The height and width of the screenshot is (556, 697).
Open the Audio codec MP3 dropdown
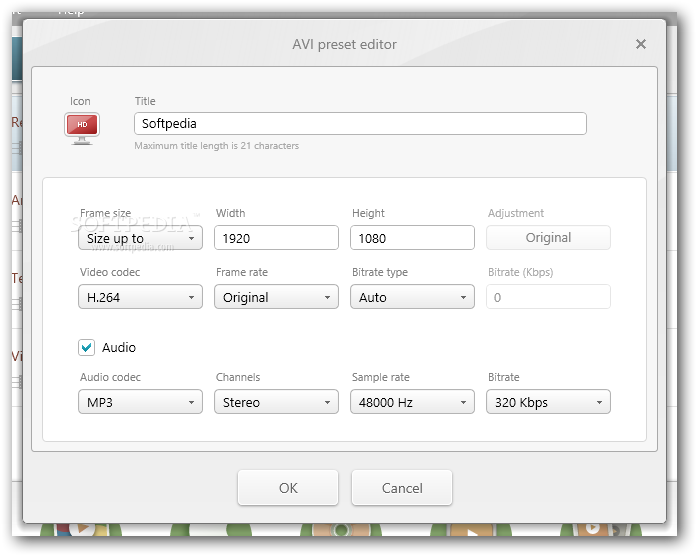pos(140,402)
